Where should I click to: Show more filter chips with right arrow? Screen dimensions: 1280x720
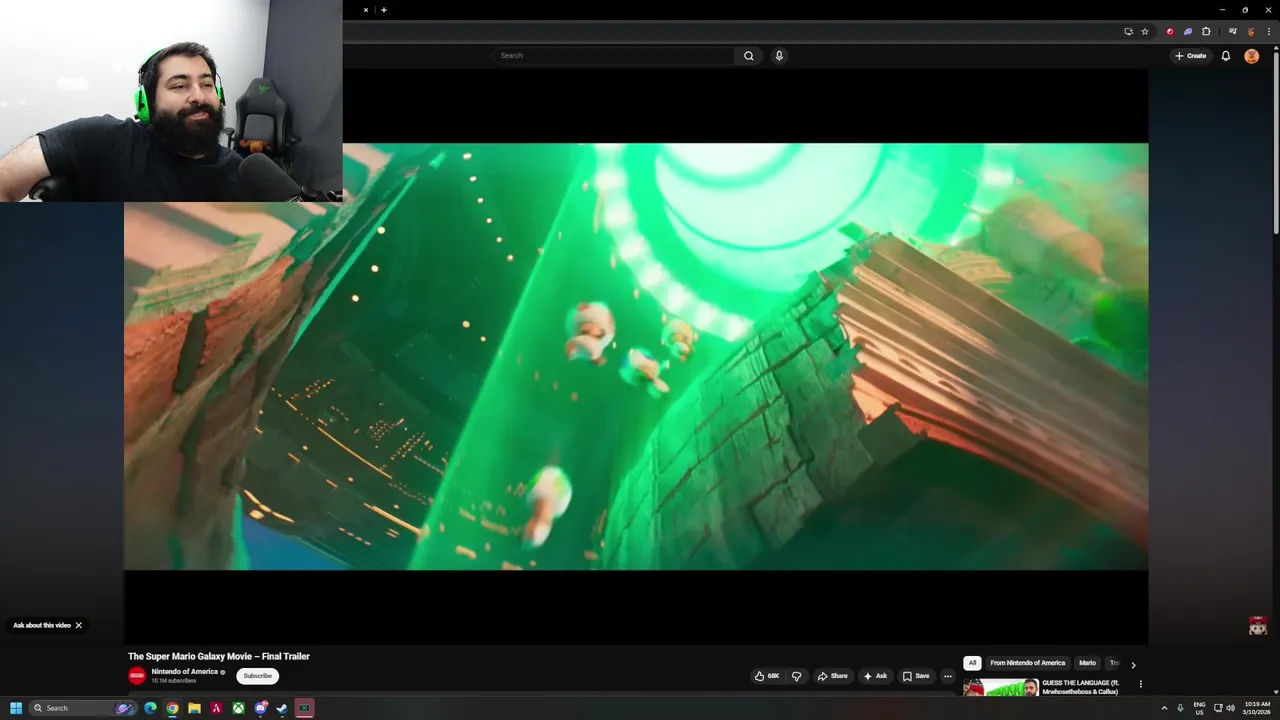point(1133,664)
